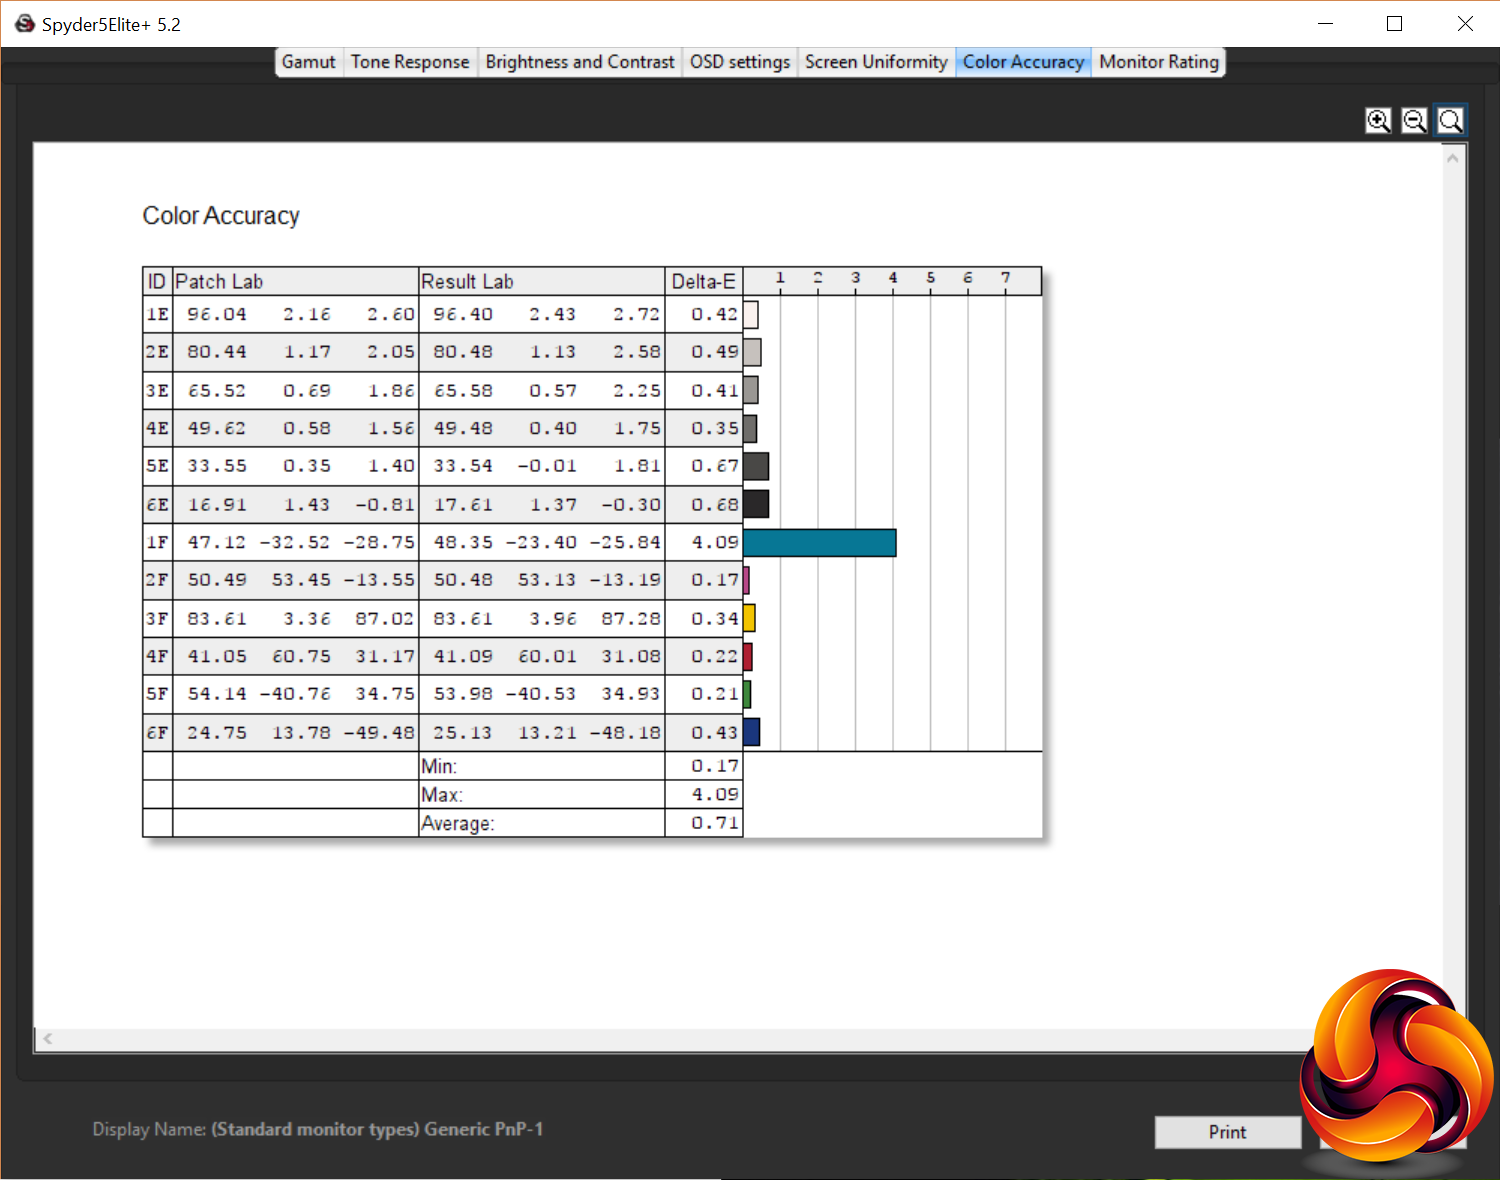The height and width of the screenshot is (1180, 1500).
Task: Click patch ID cell "5F"
Action: [x=158, y=694]
